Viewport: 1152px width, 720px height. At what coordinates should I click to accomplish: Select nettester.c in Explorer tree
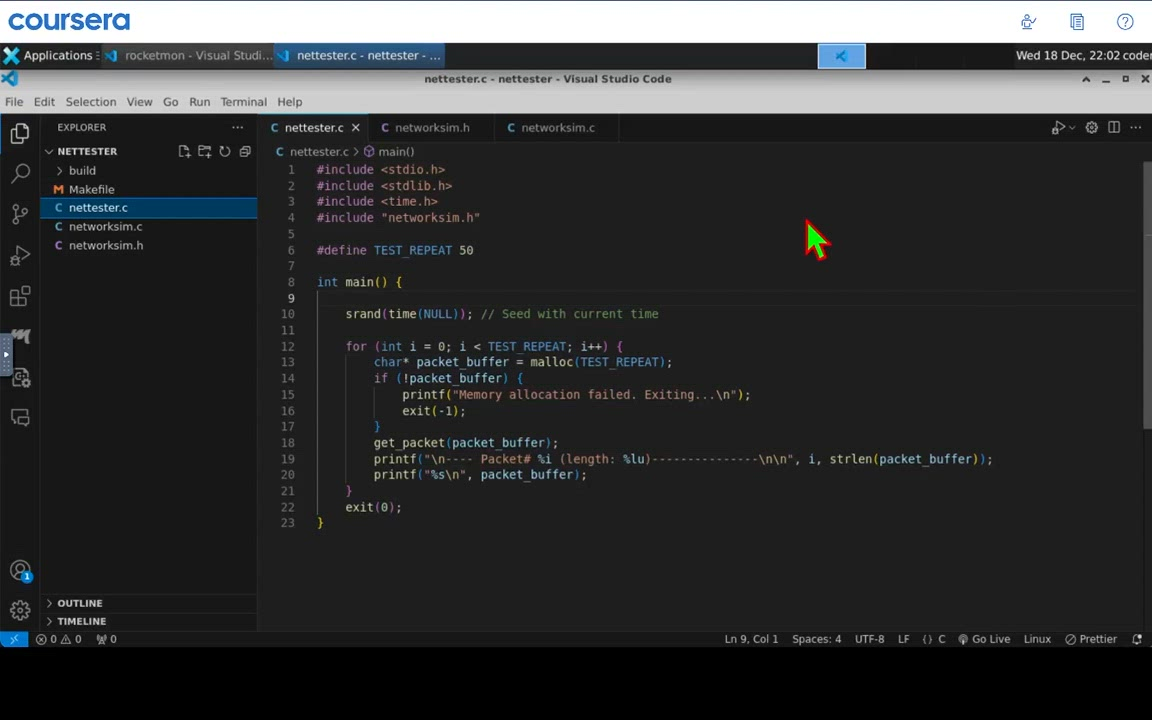pyautogui.click(x=148, y=208)
